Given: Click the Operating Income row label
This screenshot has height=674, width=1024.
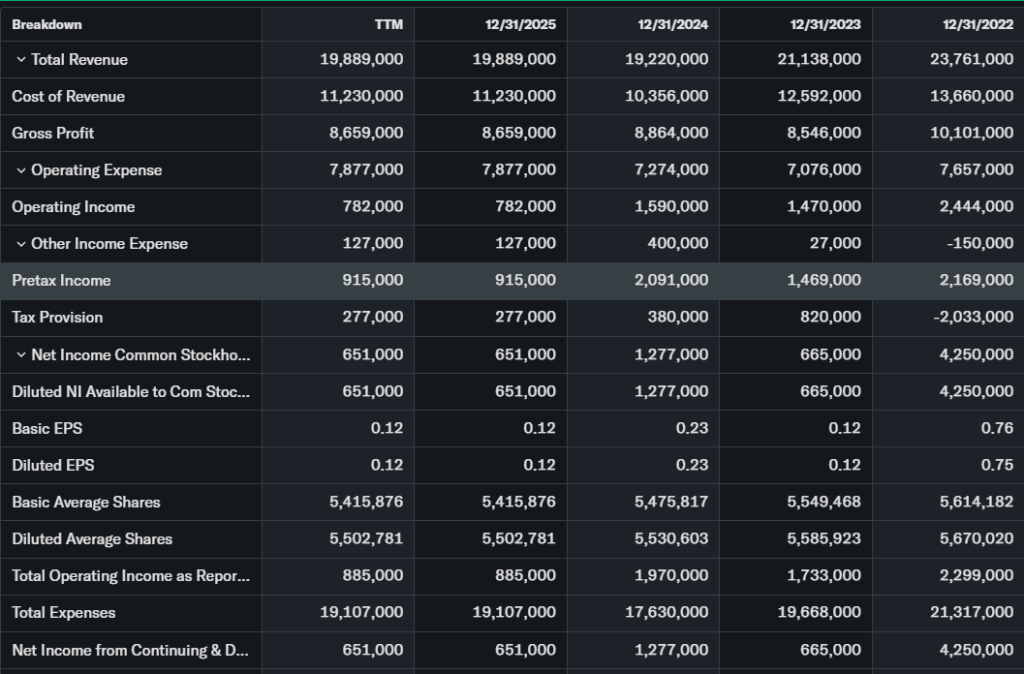Looking at the screenshot, I should tap(73, 207).
